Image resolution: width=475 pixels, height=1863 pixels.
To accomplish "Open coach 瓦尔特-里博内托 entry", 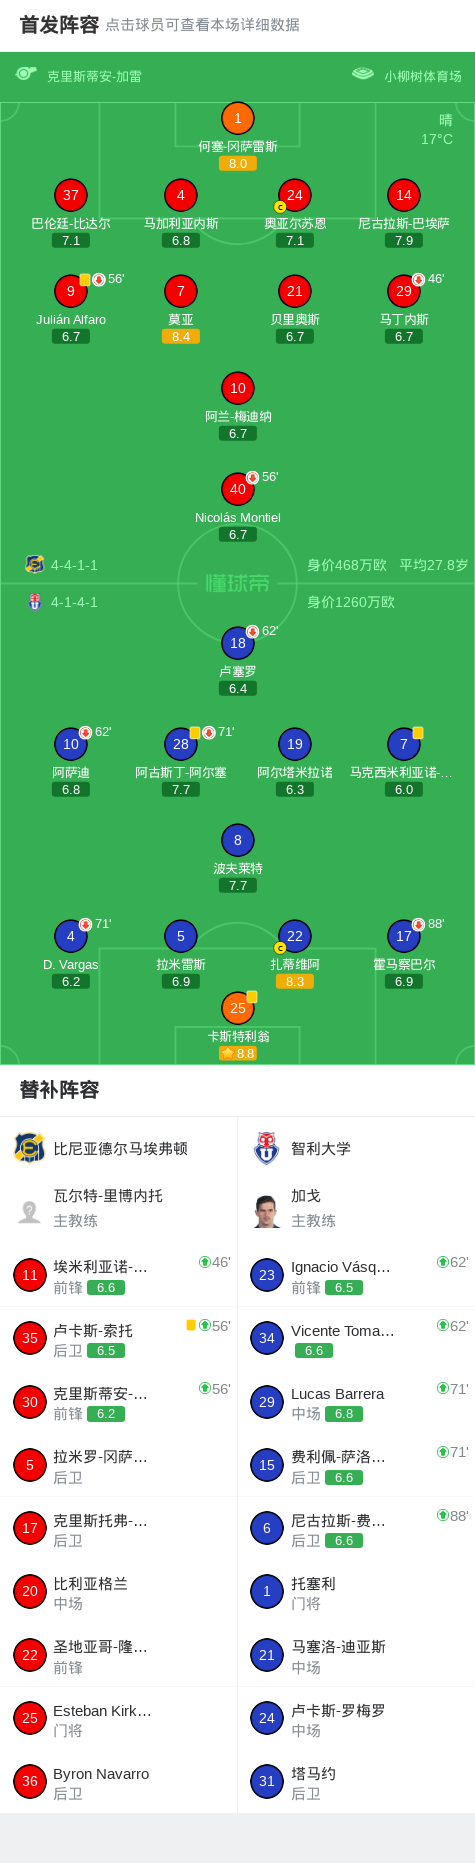I will coord(118,1208).
